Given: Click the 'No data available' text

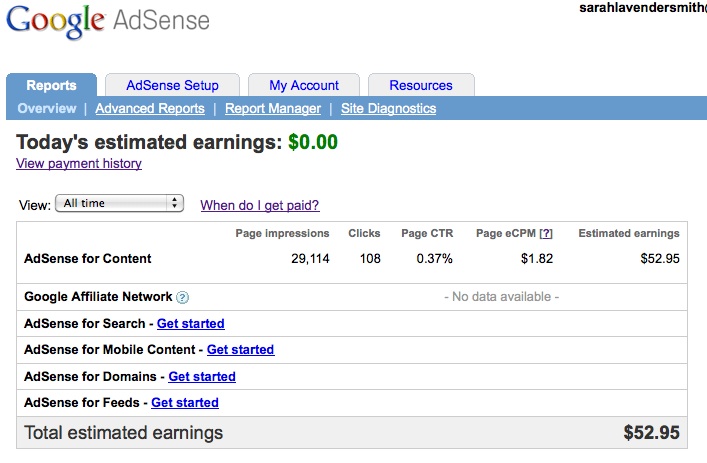Looking at the screenshot, I should point(501,297).
